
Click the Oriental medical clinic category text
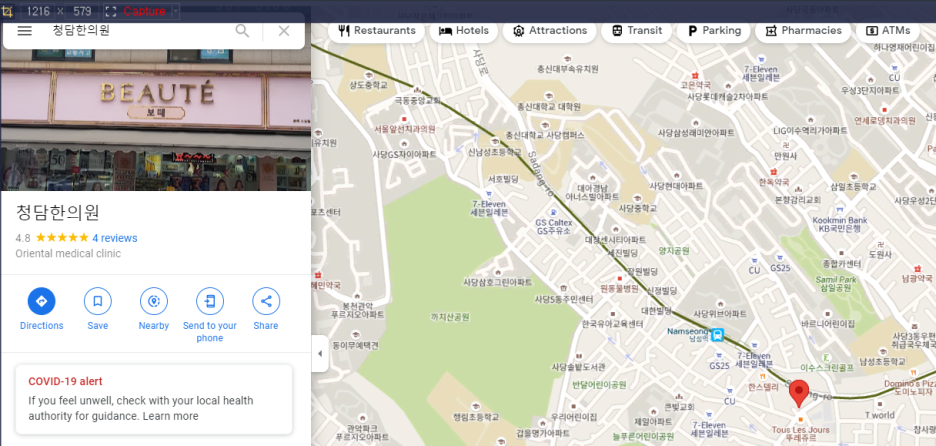tap(68, 254)
